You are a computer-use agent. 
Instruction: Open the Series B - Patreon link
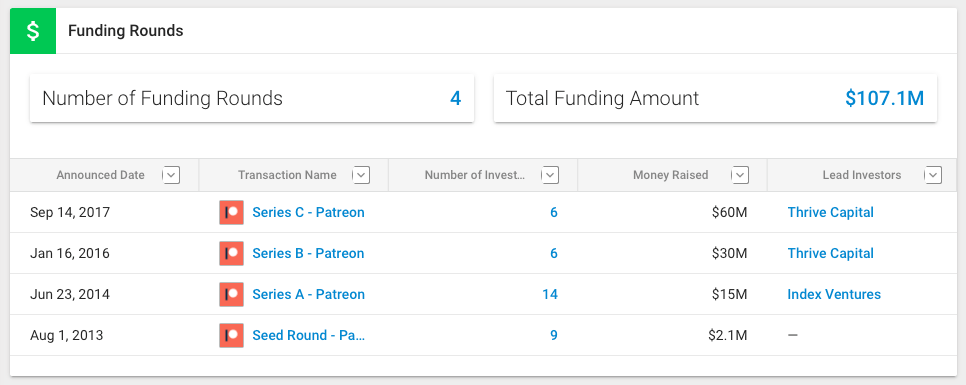click(x=308, y=254)
